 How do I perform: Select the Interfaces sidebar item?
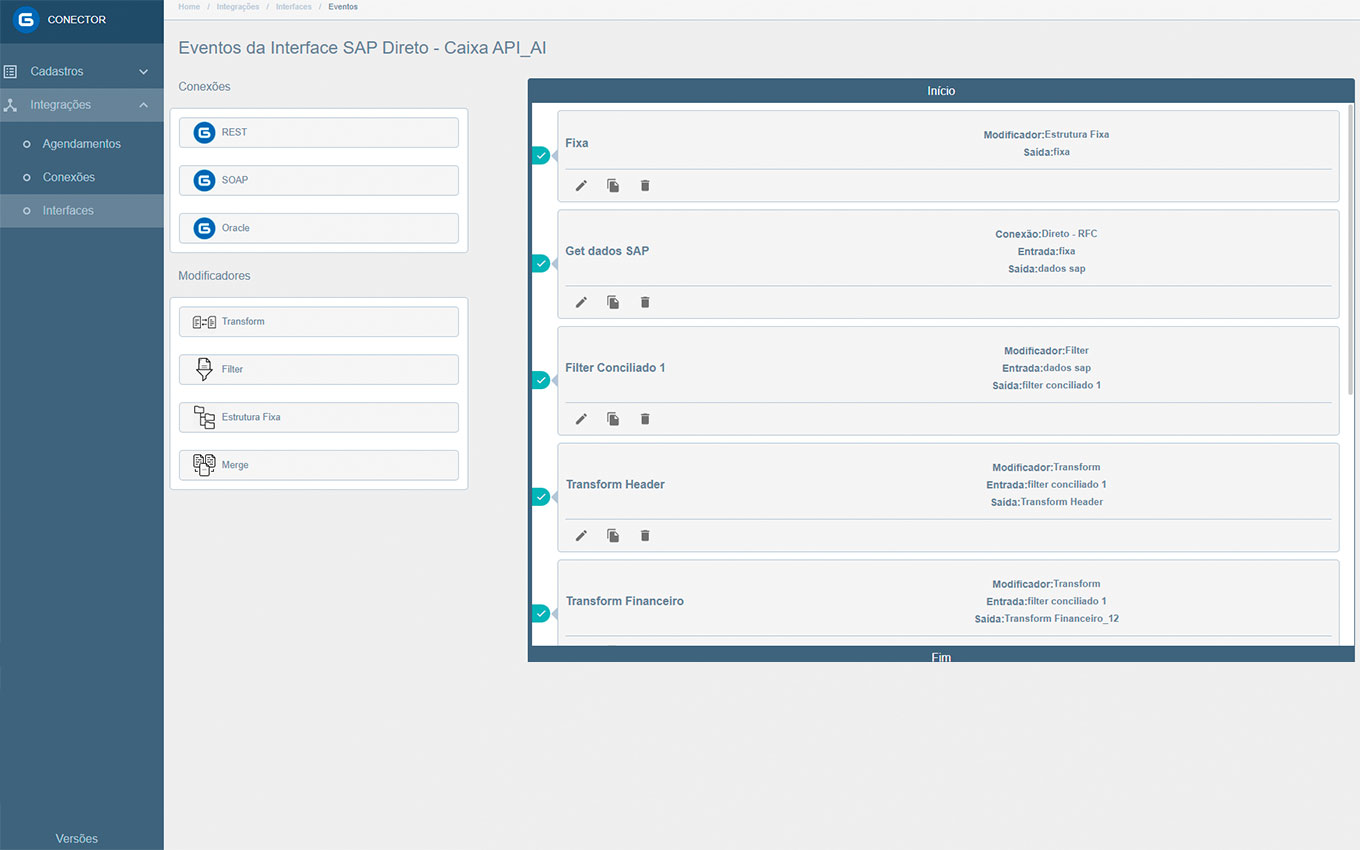click(x=68, y=211)
